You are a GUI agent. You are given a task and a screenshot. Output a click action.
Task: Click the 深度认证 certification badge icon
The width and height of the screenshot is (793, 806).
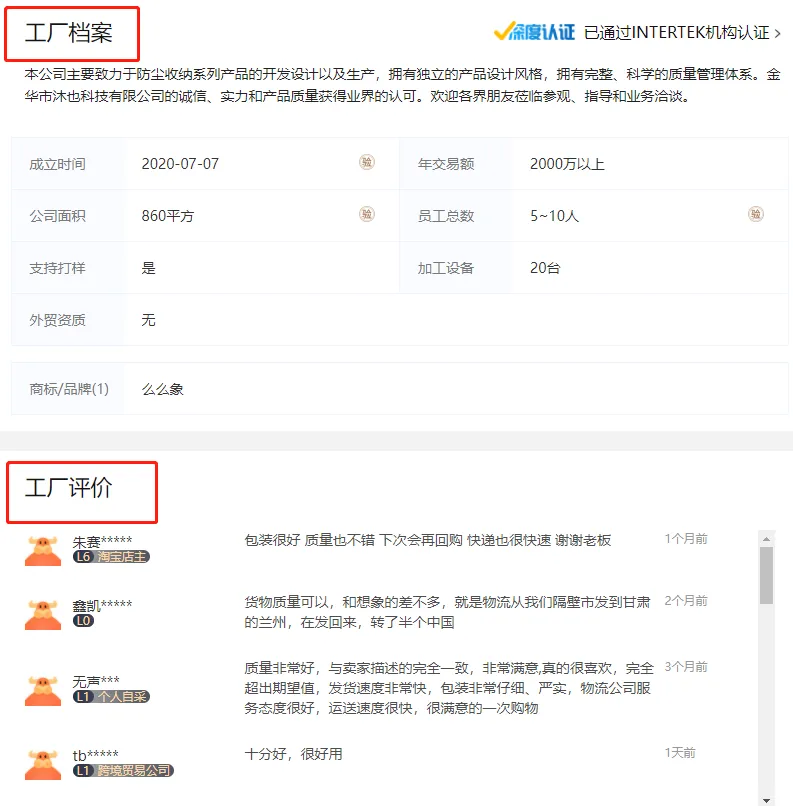tap(534, 32)
